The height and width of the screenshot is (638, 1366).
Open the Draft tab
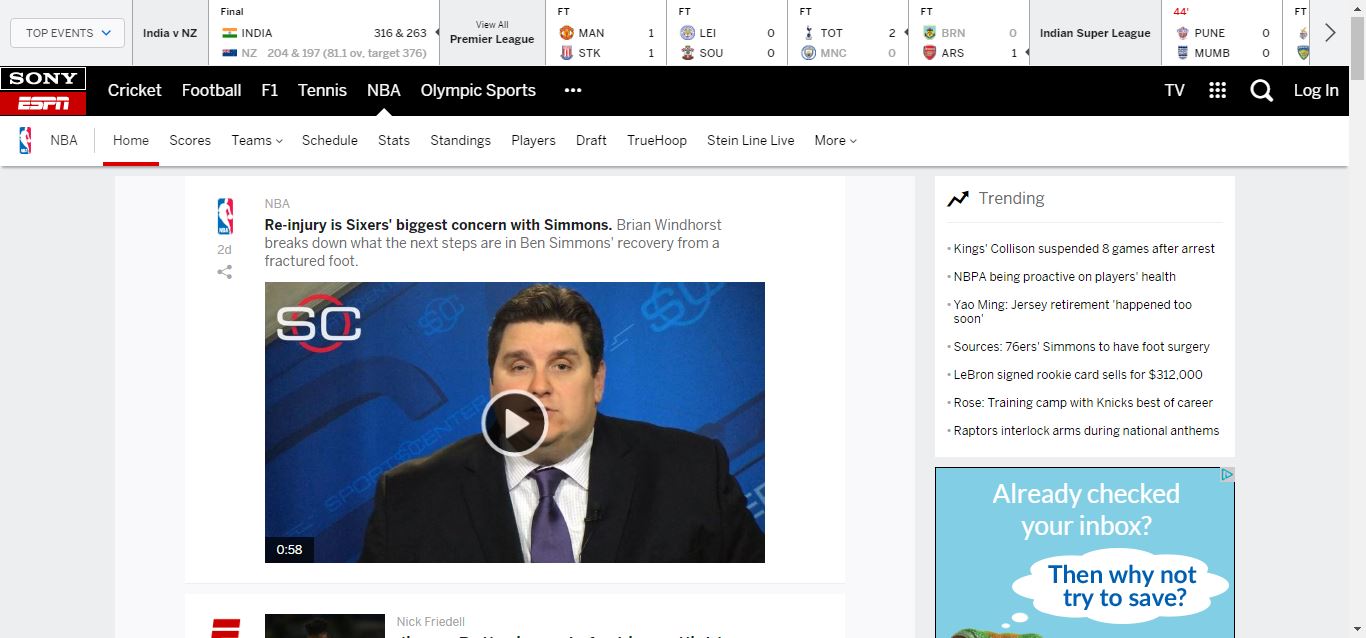tap(591, 141)
